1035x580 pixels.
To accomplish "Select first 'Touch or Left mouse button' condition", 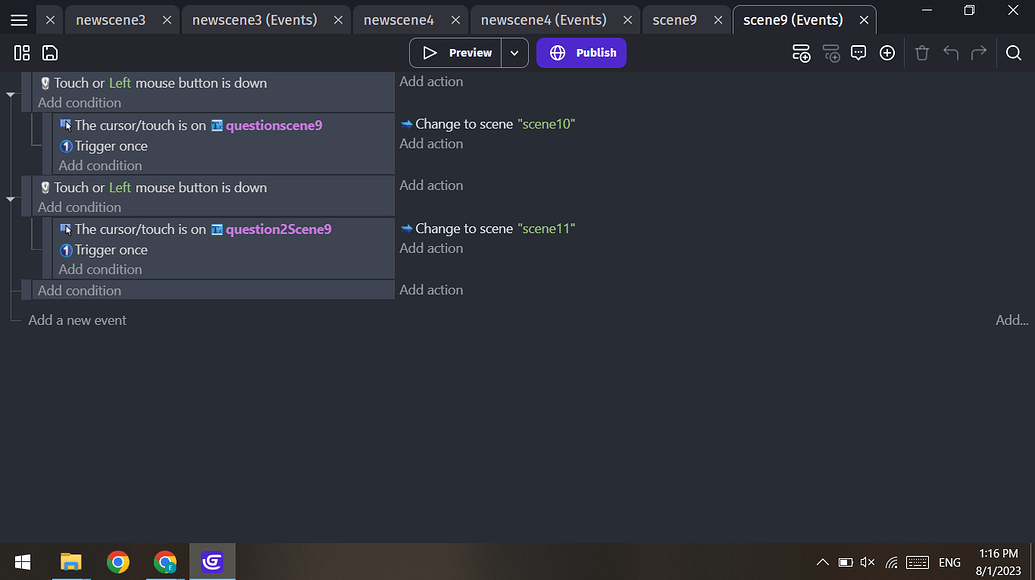I will click(154, 83).
